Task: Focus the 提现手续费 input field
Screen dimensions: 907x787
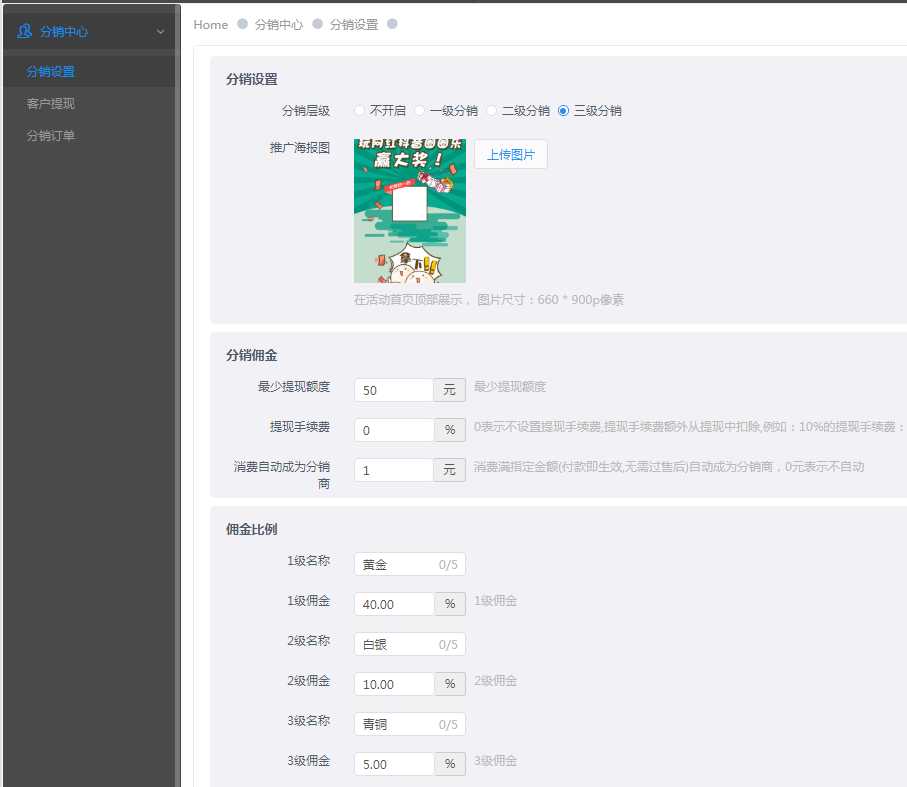Action: click(x=394, y=430)
